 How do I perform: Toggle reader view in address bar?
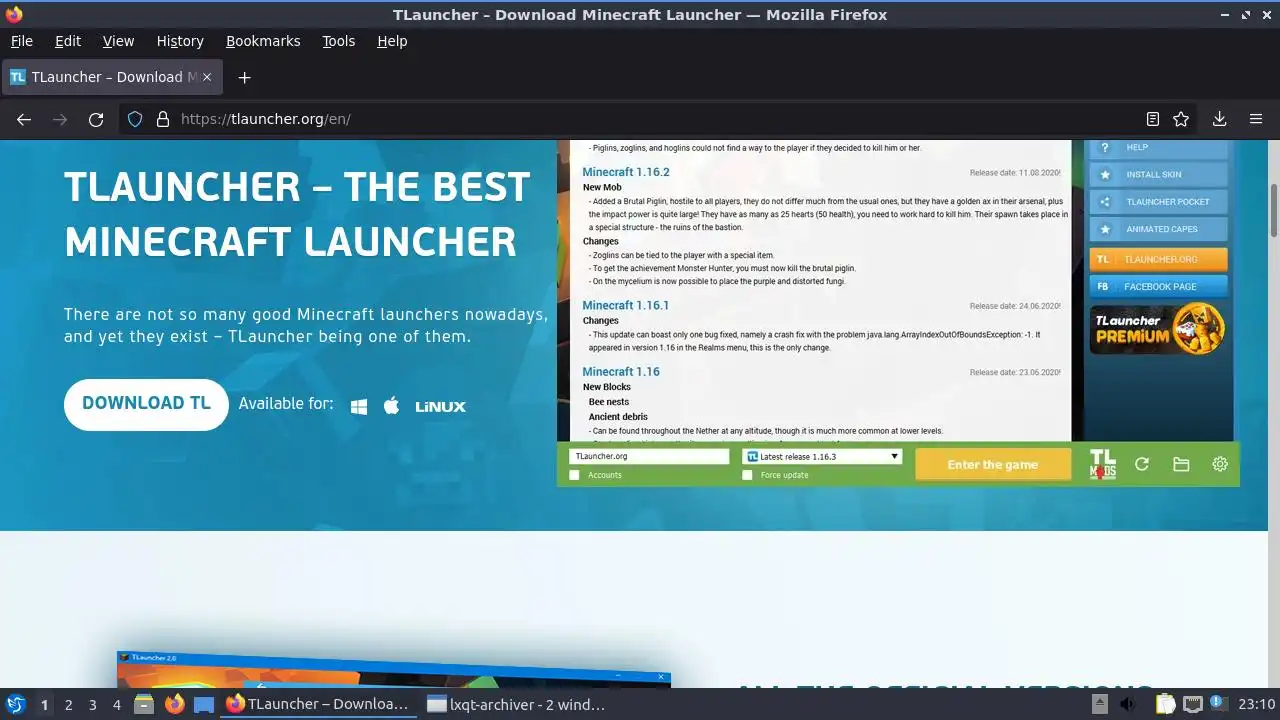tap(1153, 119)
